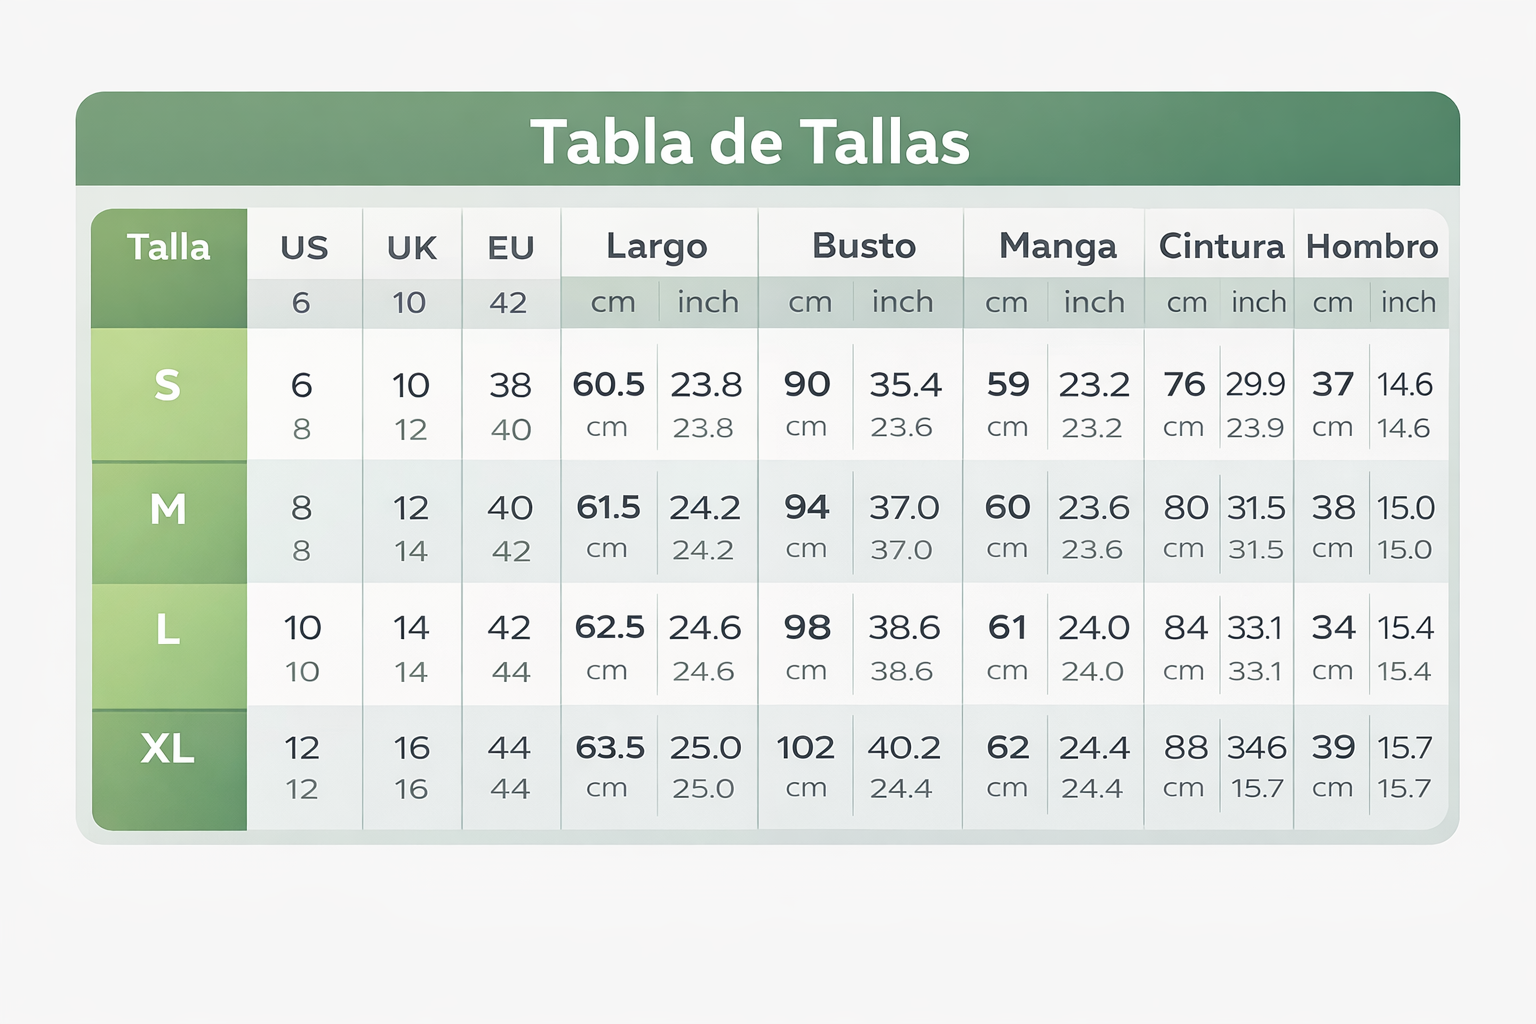The image size is (1536, 1024).
Task: Click the size 'M' row label
Action: coord(168,510)
